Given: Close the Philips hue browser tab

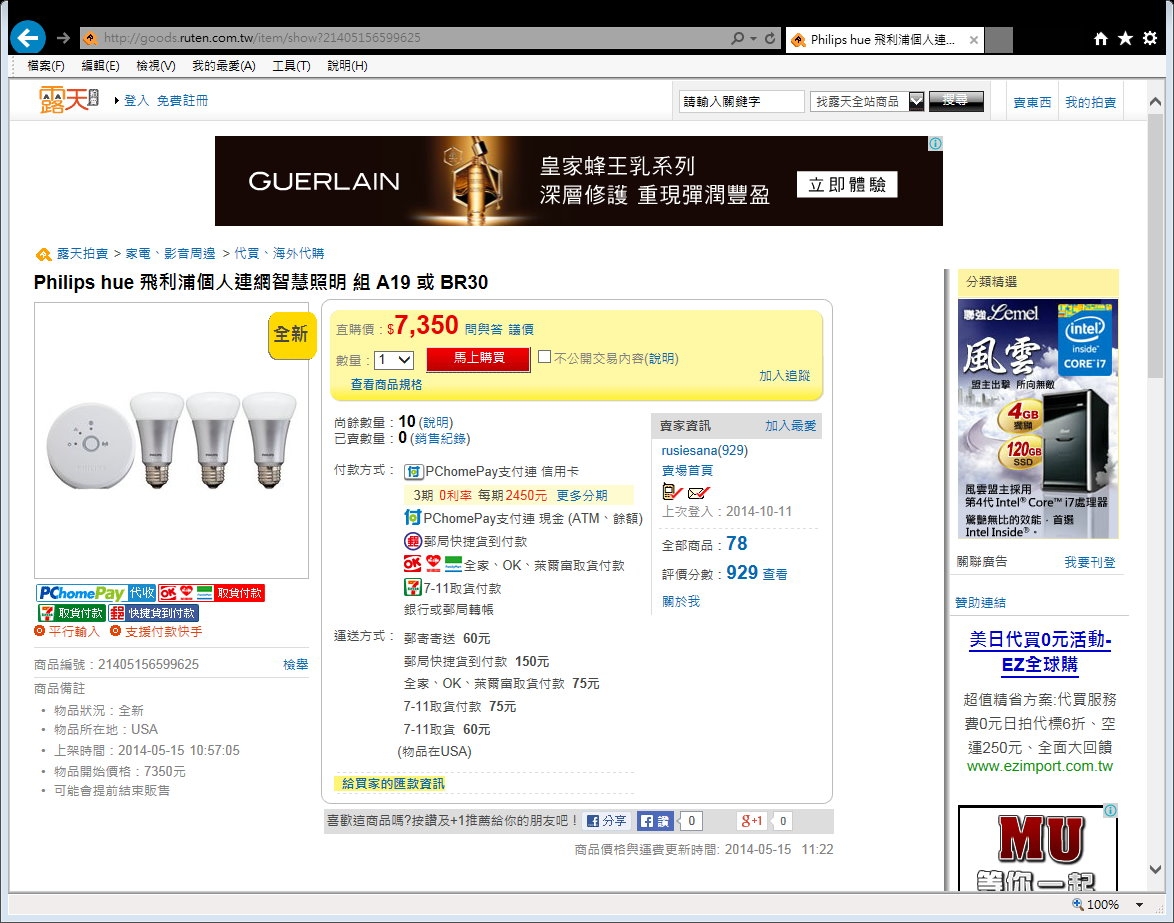Looking at the screenshot, I should pyautogui.click(x=973, y=40).
